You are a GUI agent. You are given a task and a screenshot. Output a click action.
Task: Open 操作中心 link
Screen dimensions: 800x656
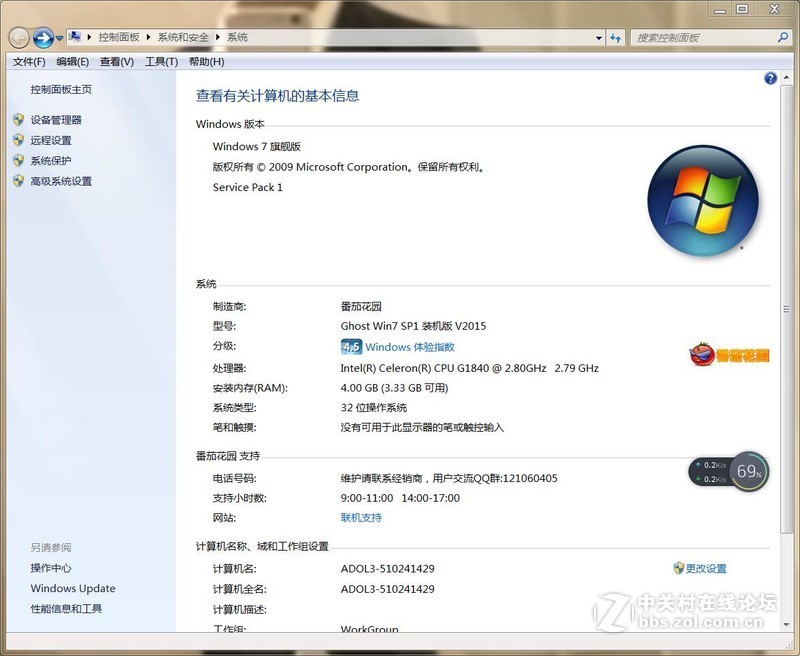click(x=51, y=568)
